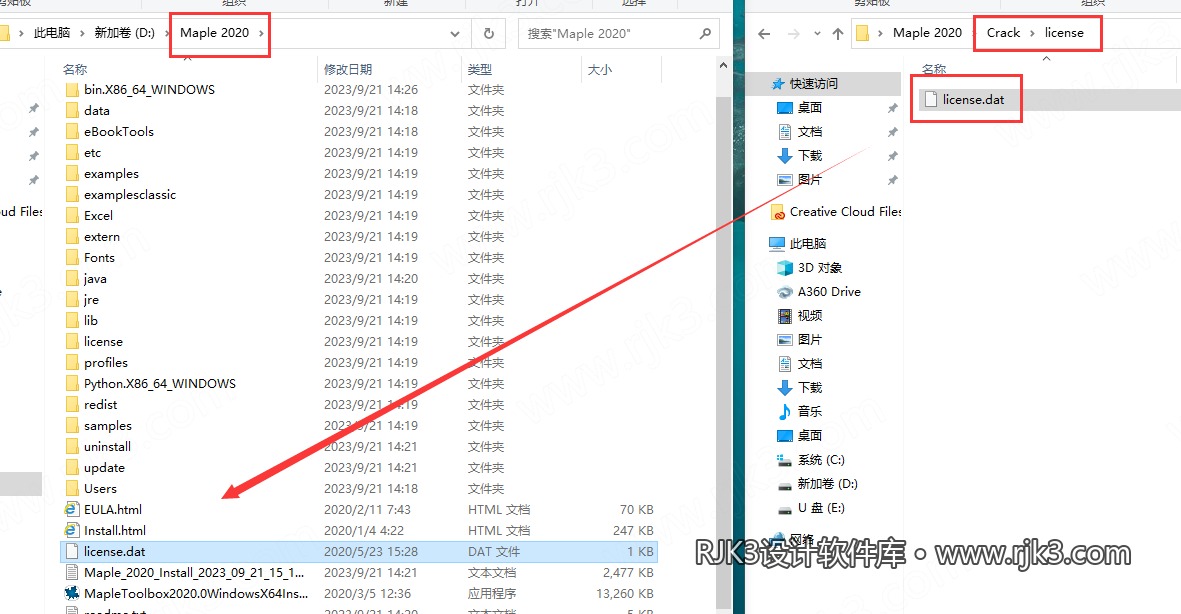The image size is (1181, 614).
Task: Select the jre folder
Action: click(x=91, y=300)
